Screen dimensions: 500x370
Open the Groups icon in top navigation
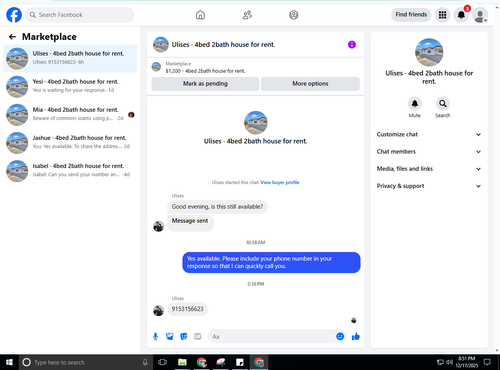(x=294, y=15)
